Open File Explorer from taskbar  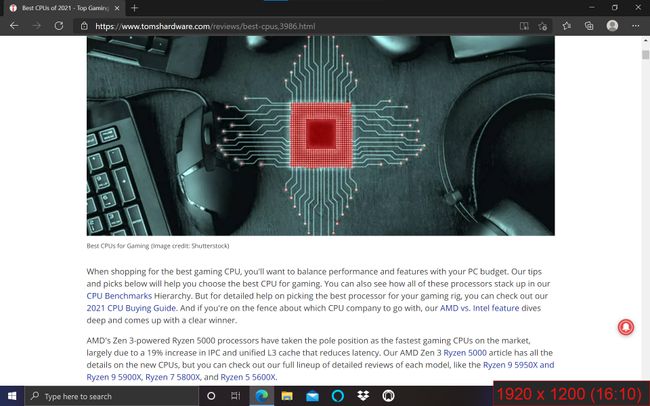pyautogui.click(x=287, y=396)
